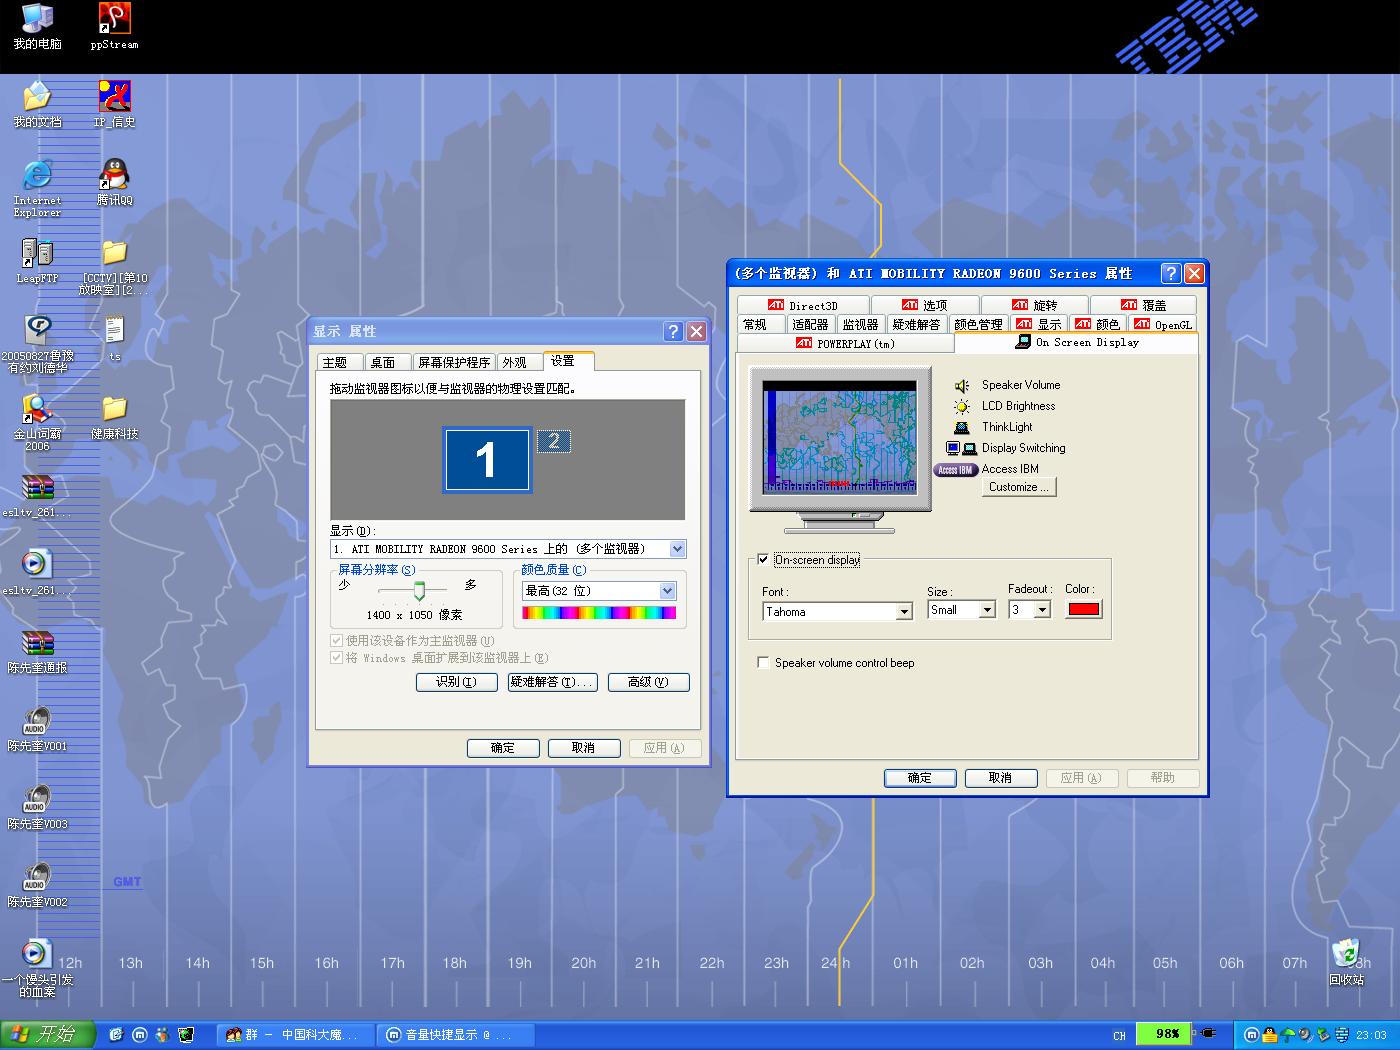Open the LeapFTP desktop icon
This screenshot has height=1050, width=1400.
pyautogui.click(x=37, y=254)
